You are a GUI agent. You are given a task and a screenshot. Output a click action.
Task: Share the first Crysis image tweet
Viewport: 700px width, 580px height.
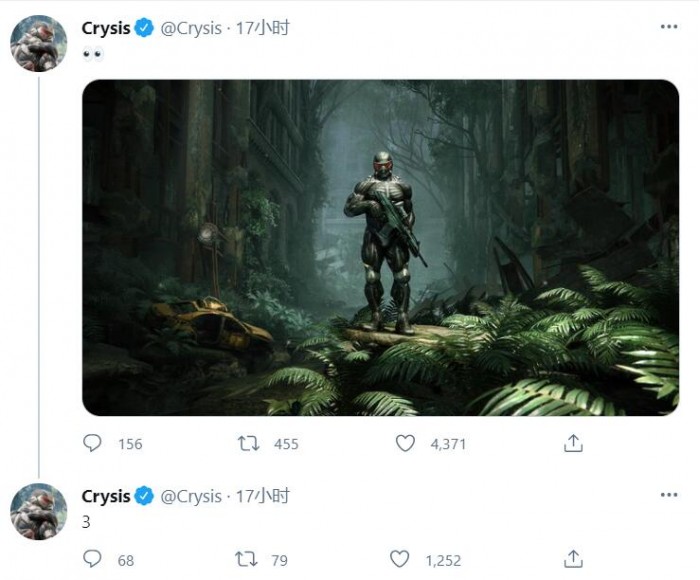click(573, 443)
